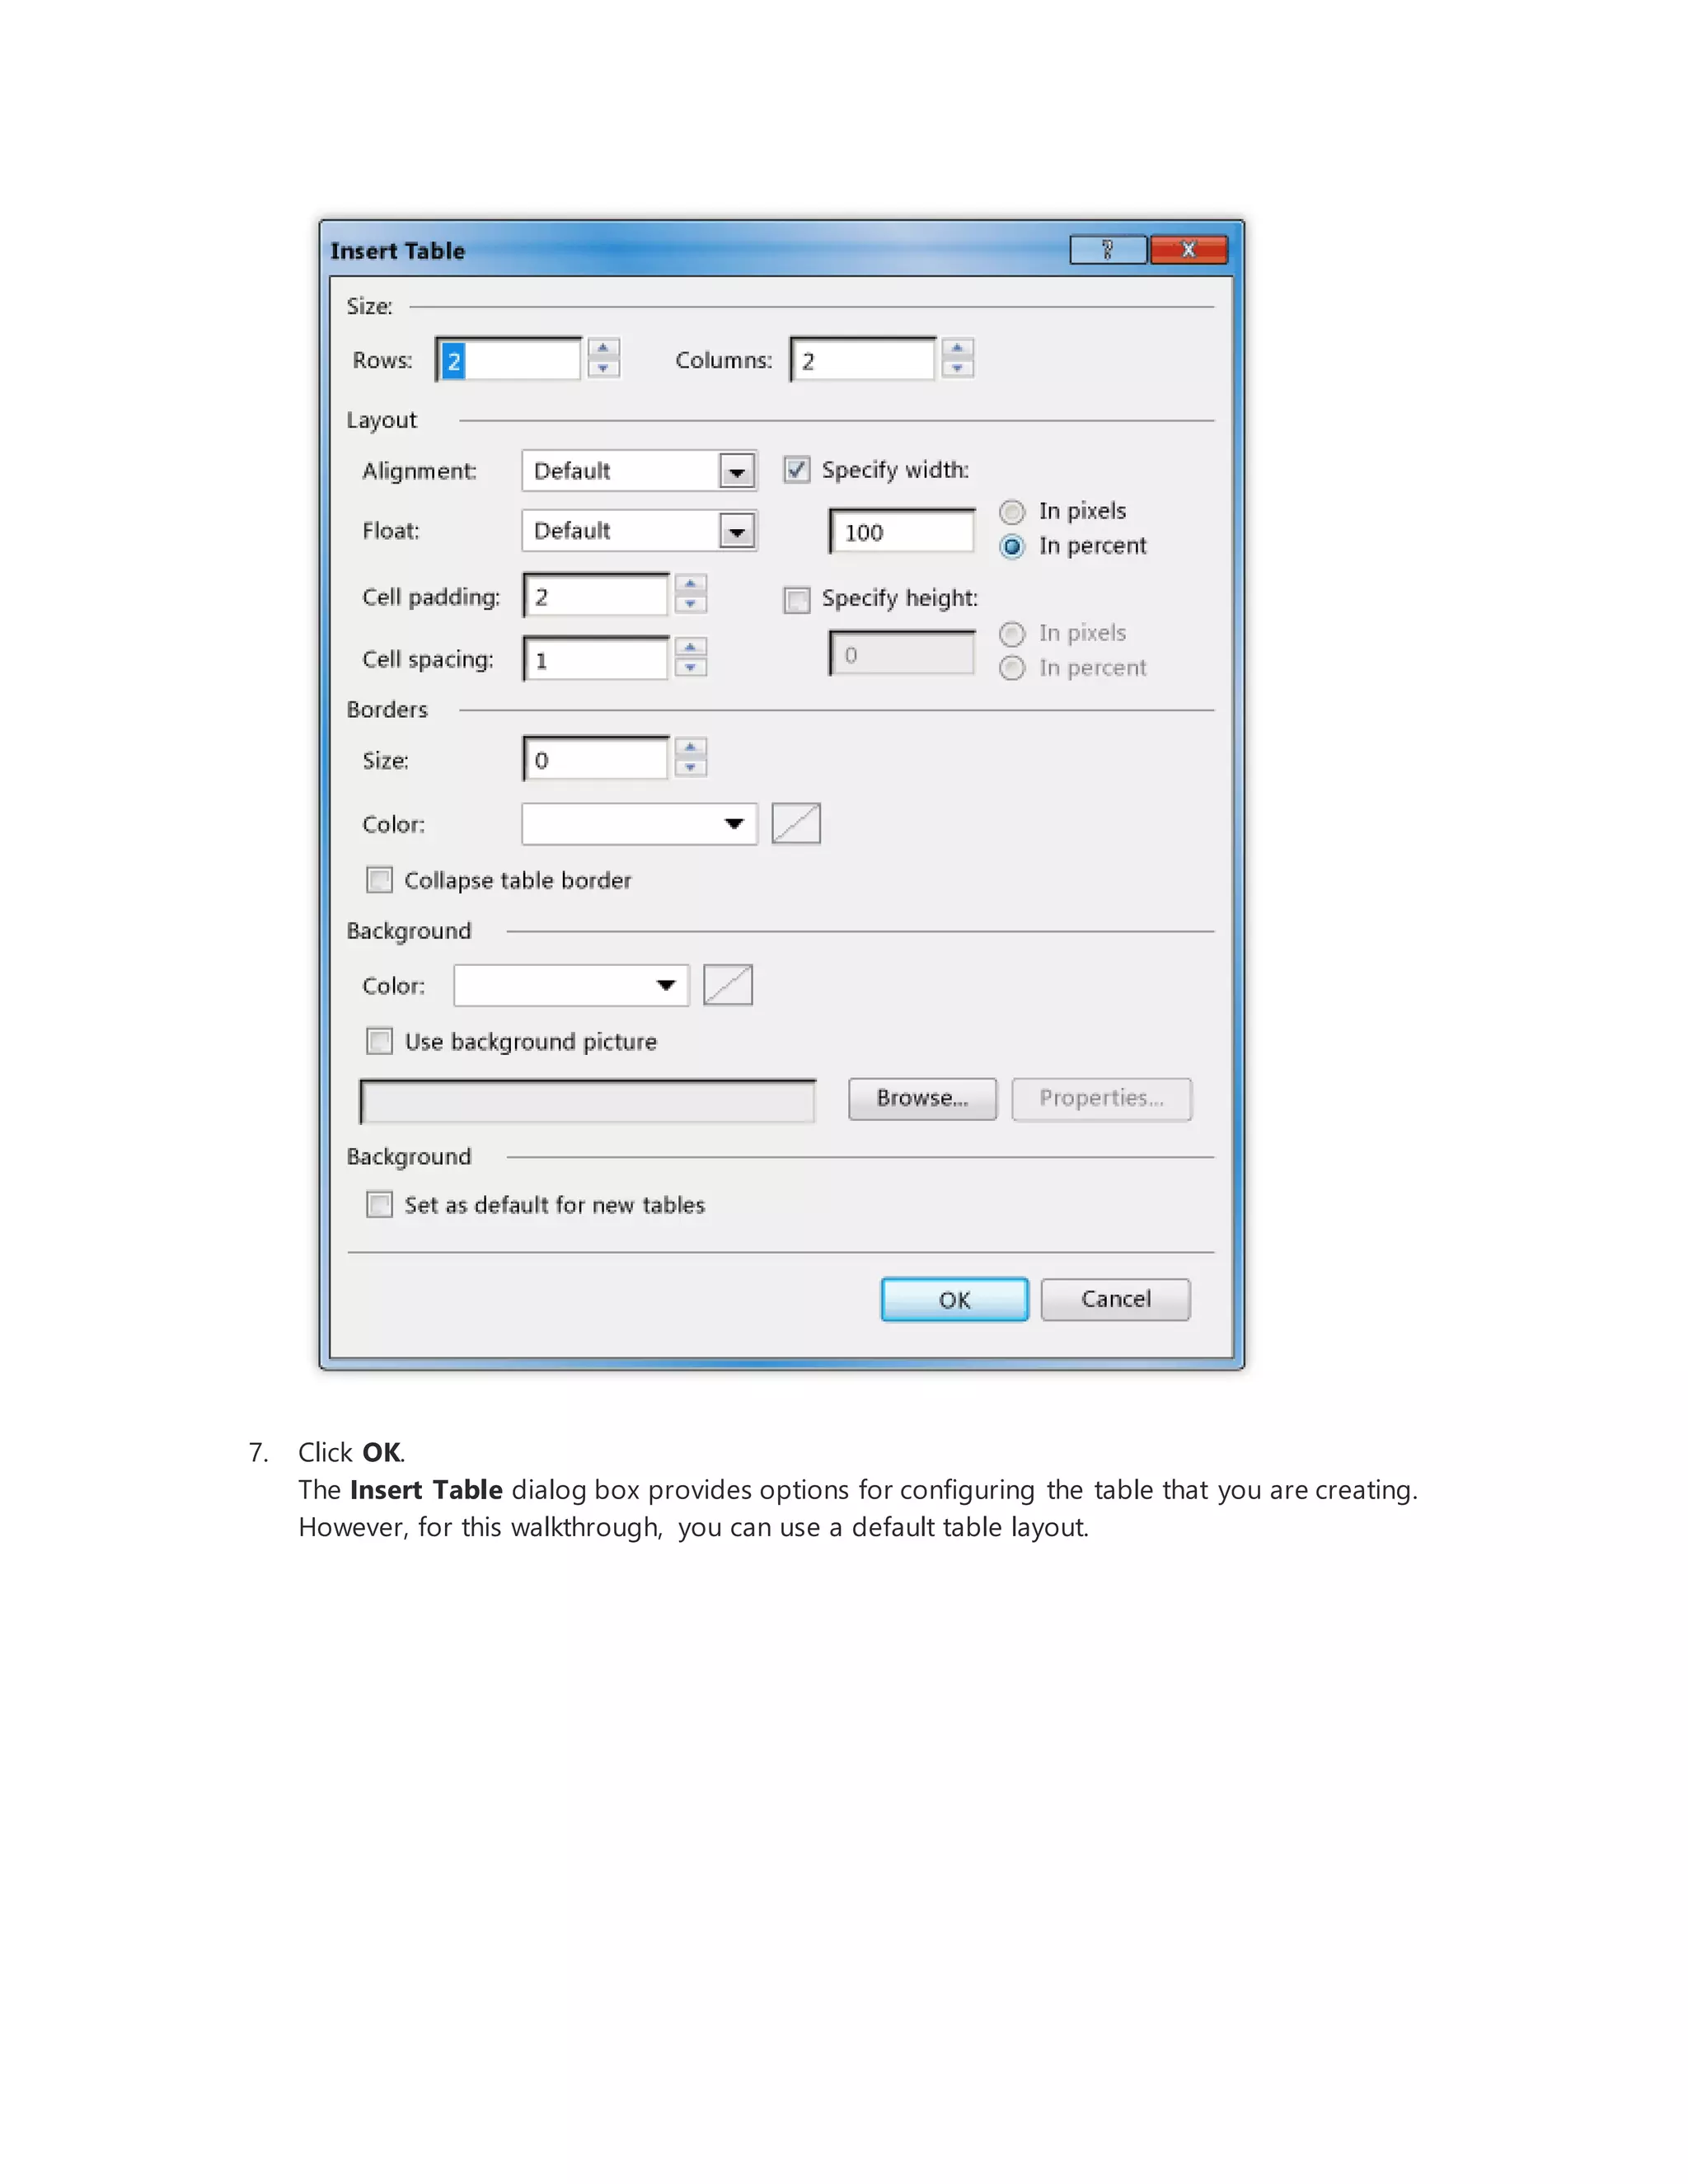The width and height of the screenshot is (1688, 2184).
Task: Click the Help question mark button
Action: pos(1107,250)
